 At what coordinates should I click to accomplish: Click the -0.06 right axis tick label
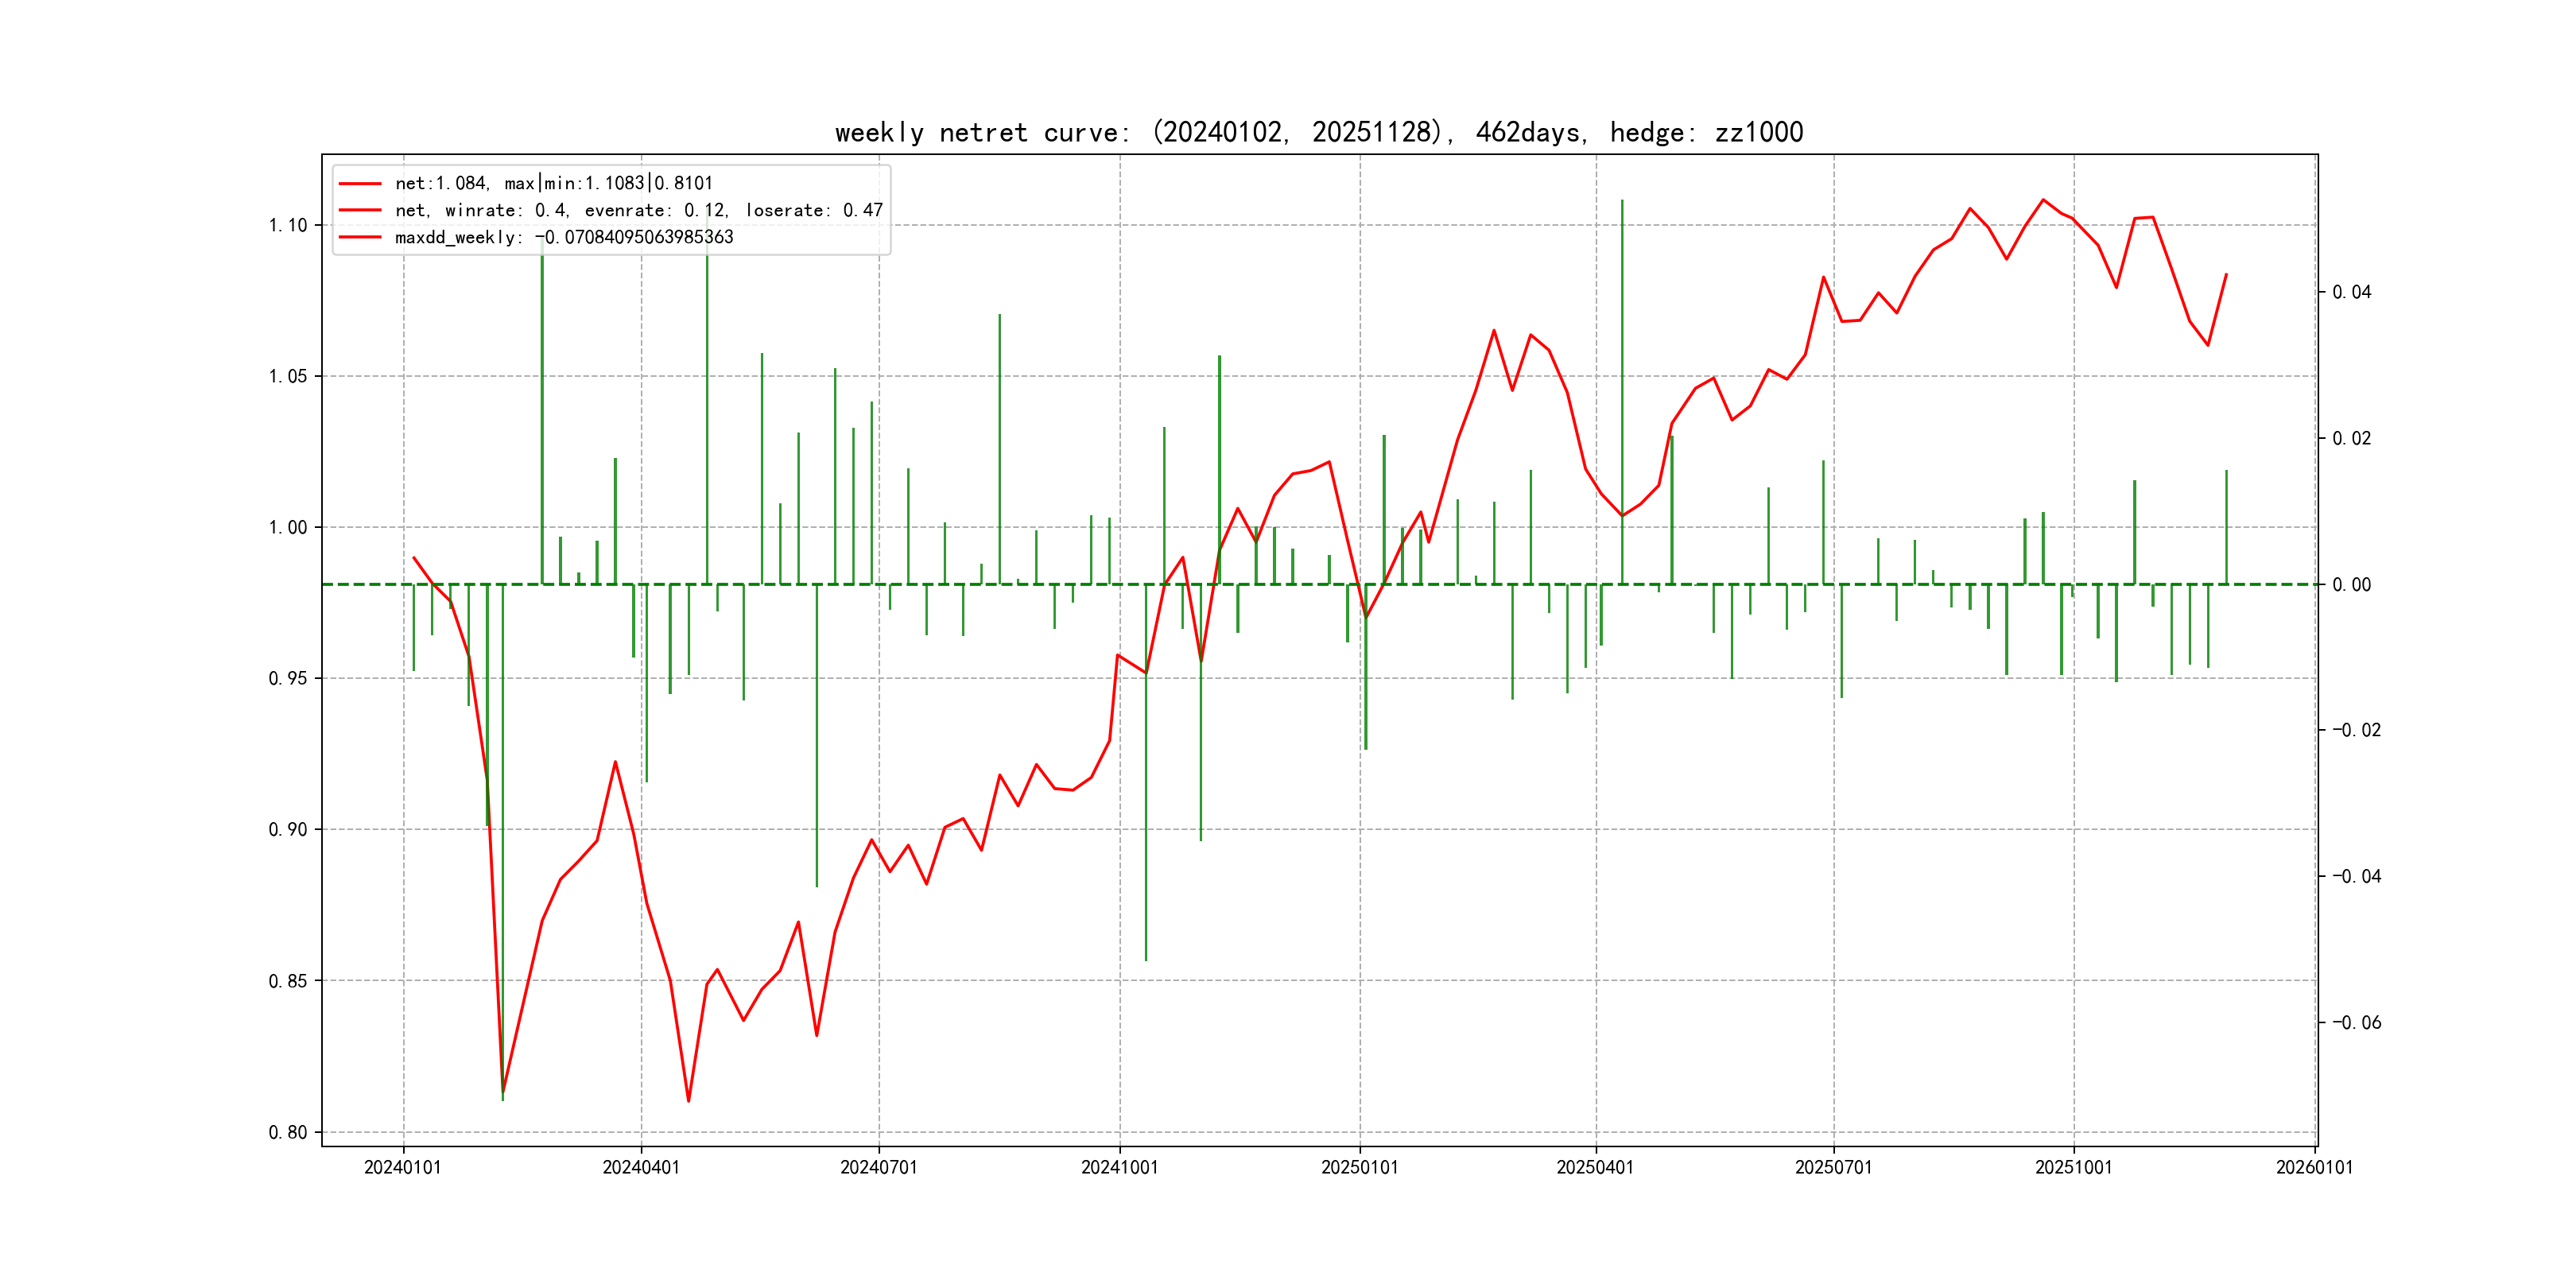pyautogui.click(x=2356, y=1022)
